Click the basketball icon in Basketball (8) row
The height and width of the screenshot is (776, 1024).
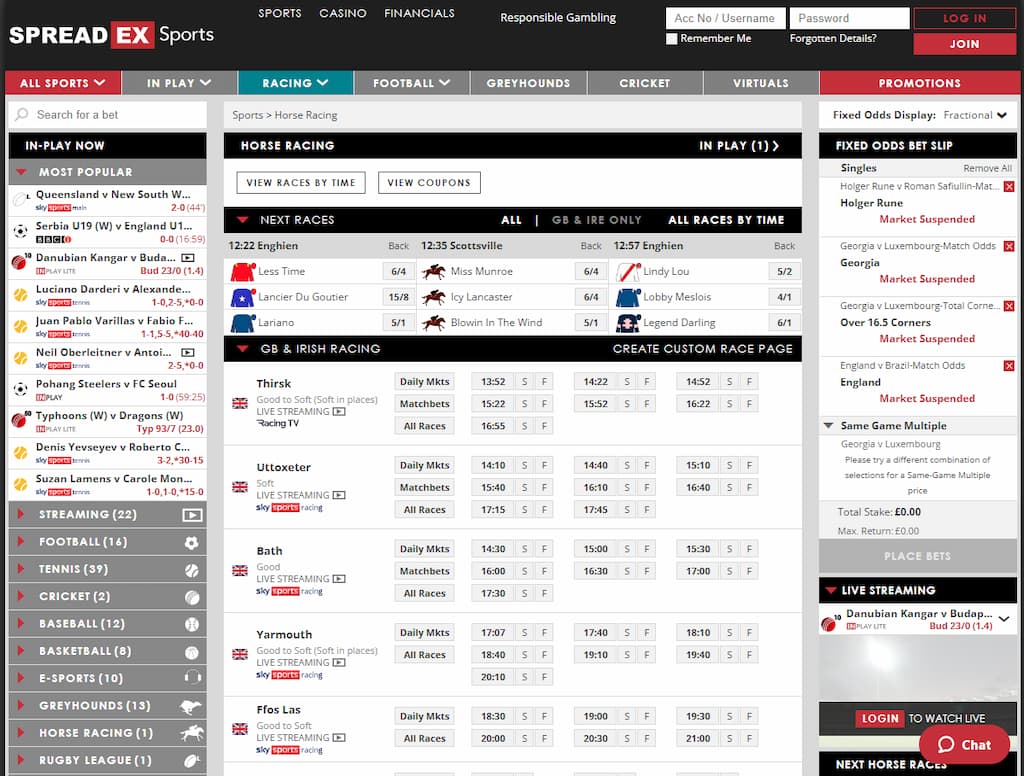(191, 652)
